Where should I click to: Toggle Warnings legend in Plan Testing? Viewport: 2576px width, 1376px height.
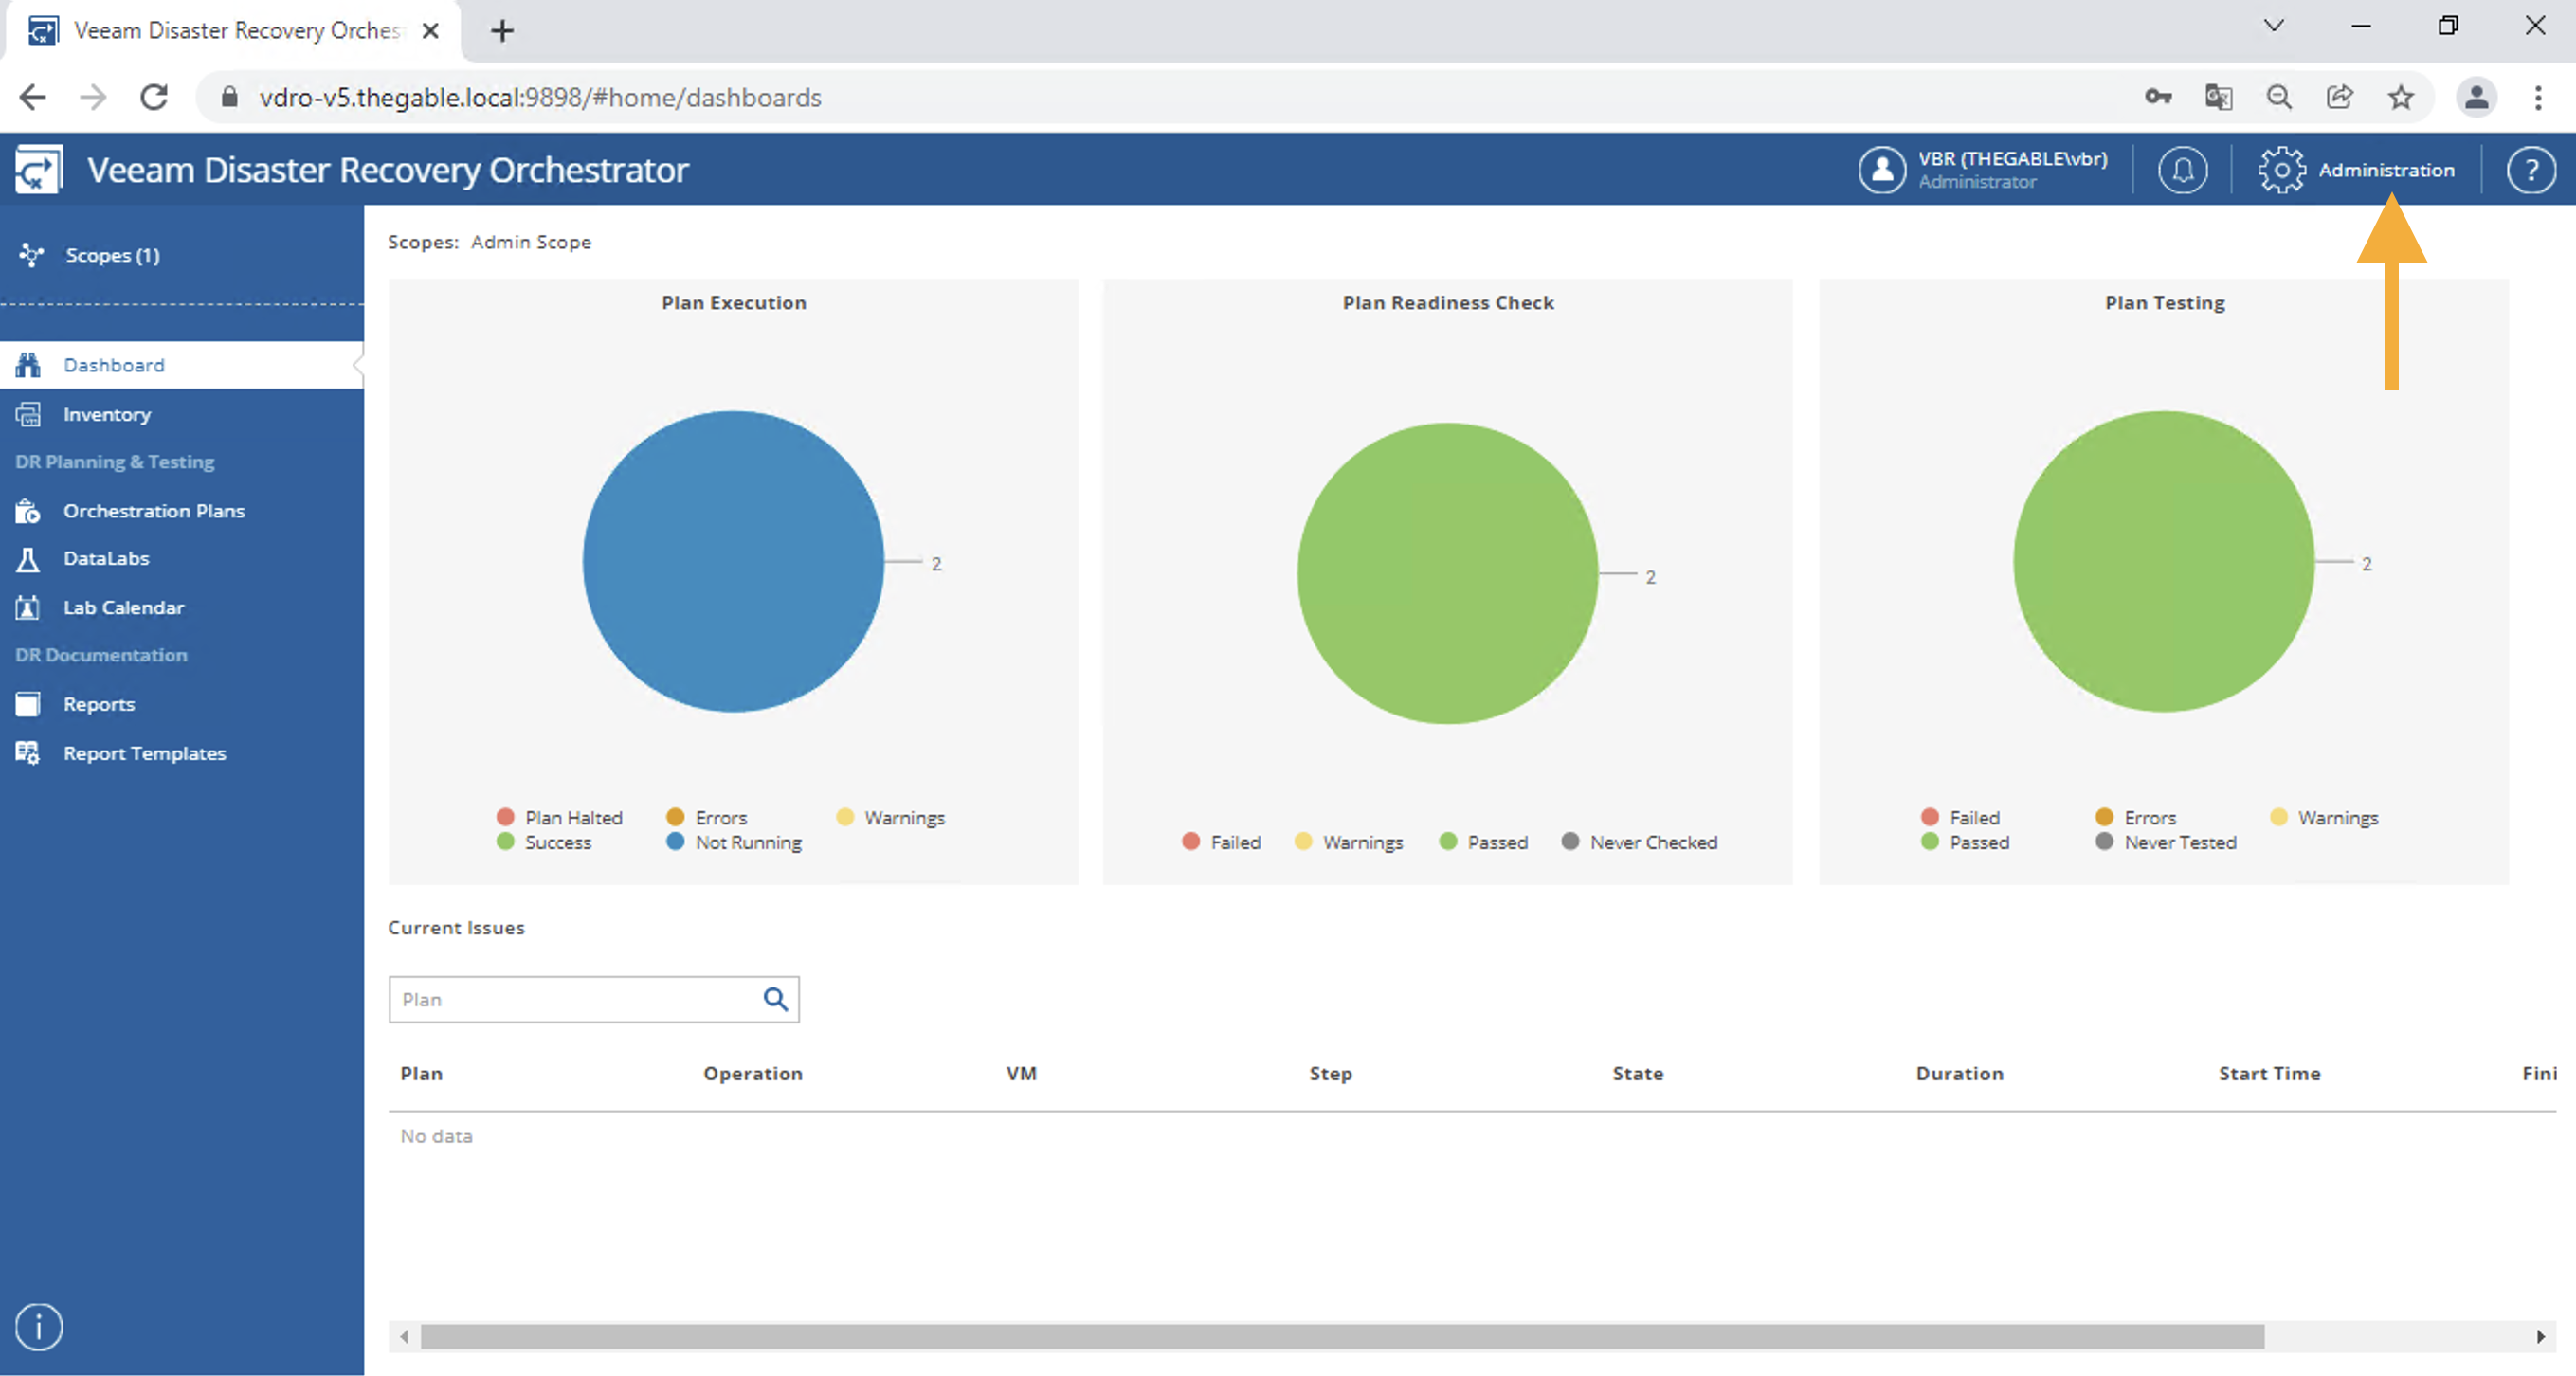2324,817
